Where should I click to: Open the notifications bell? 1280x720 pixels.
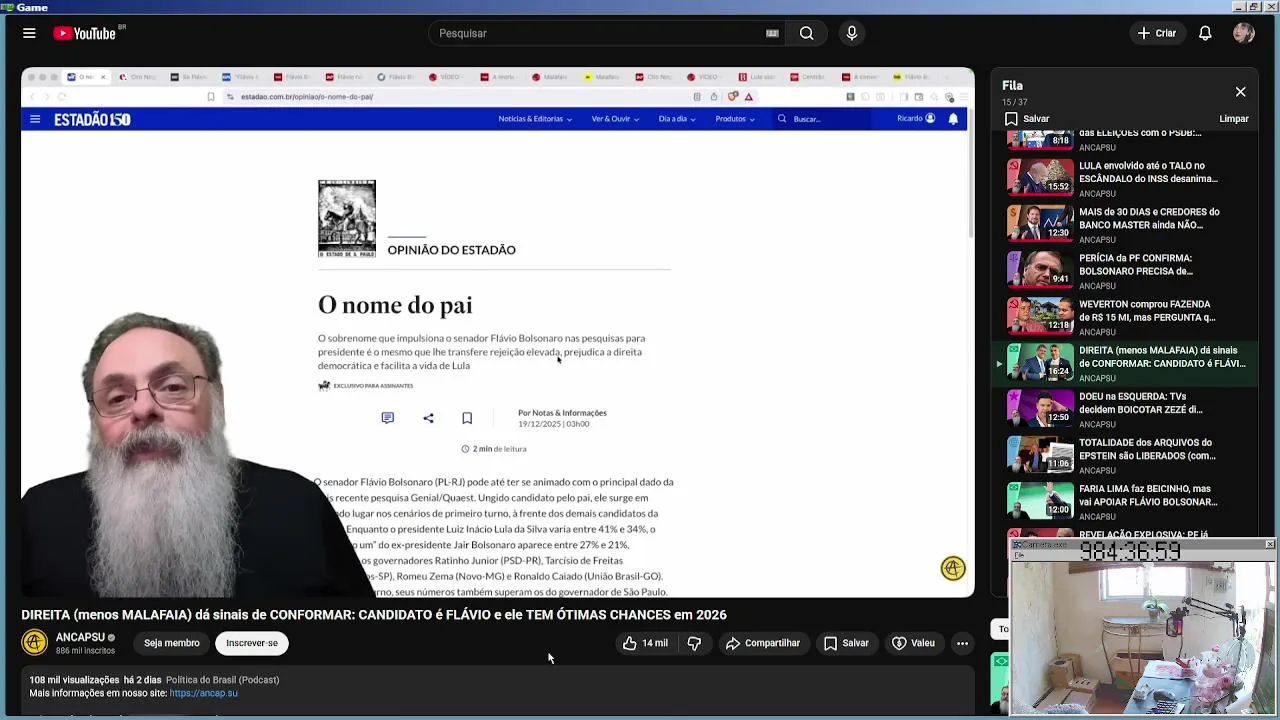point(1205,33)
